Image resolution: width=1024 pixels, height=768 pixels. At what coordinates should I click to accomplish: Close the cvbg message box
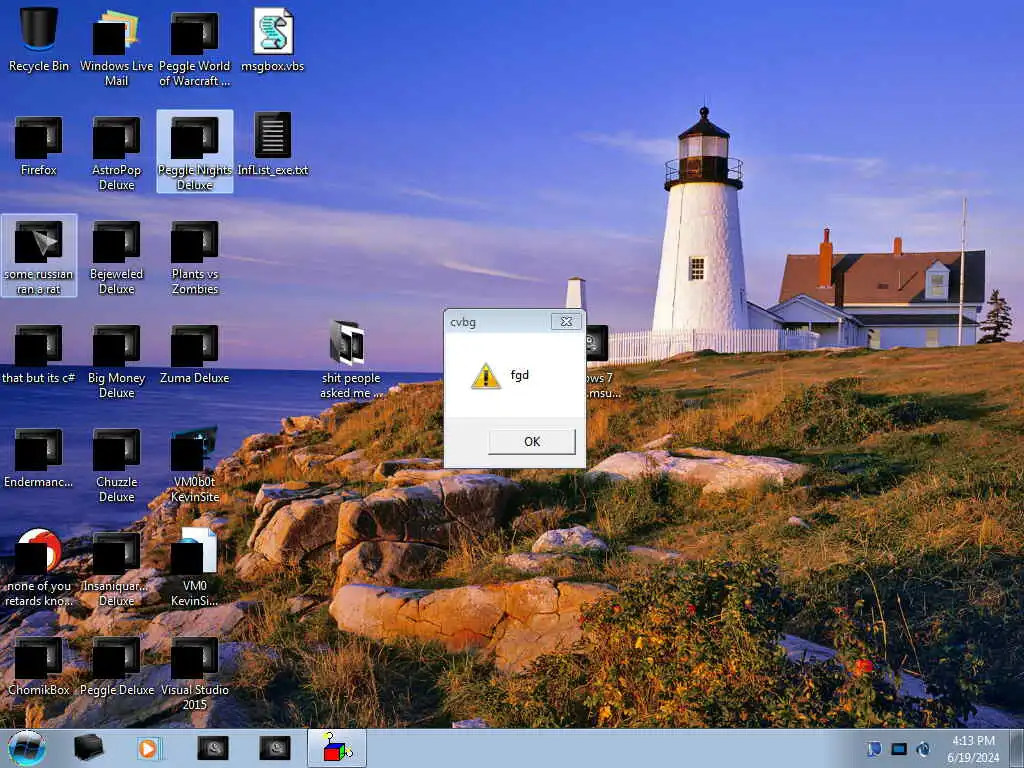[566, 321]
